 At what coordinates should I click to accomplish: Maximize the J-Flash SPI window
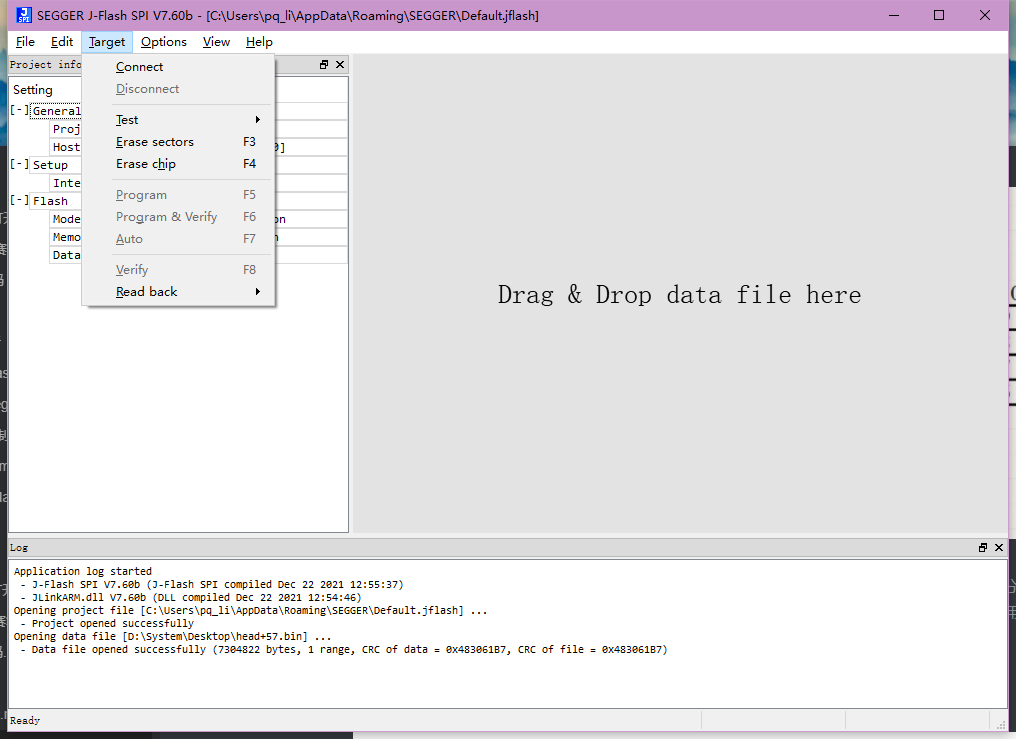939,16
